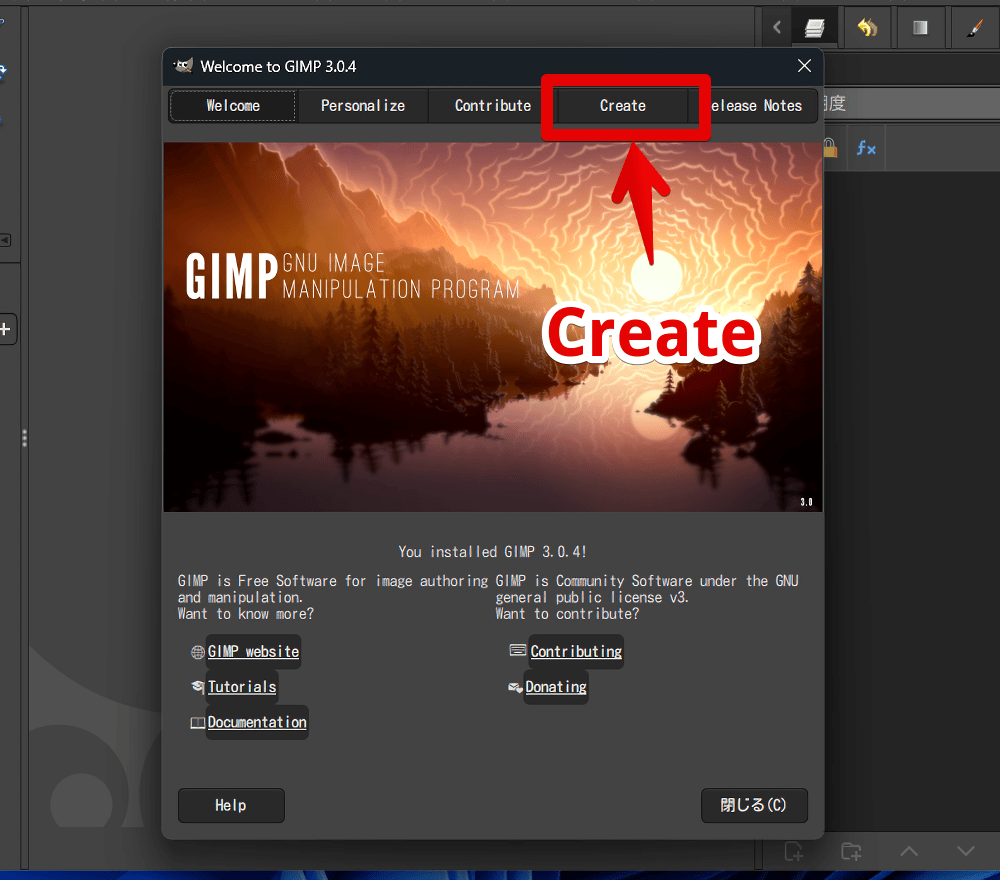Open the GIMP website link
Viewport: 1000px width, 880px height.
pos(253,652)
